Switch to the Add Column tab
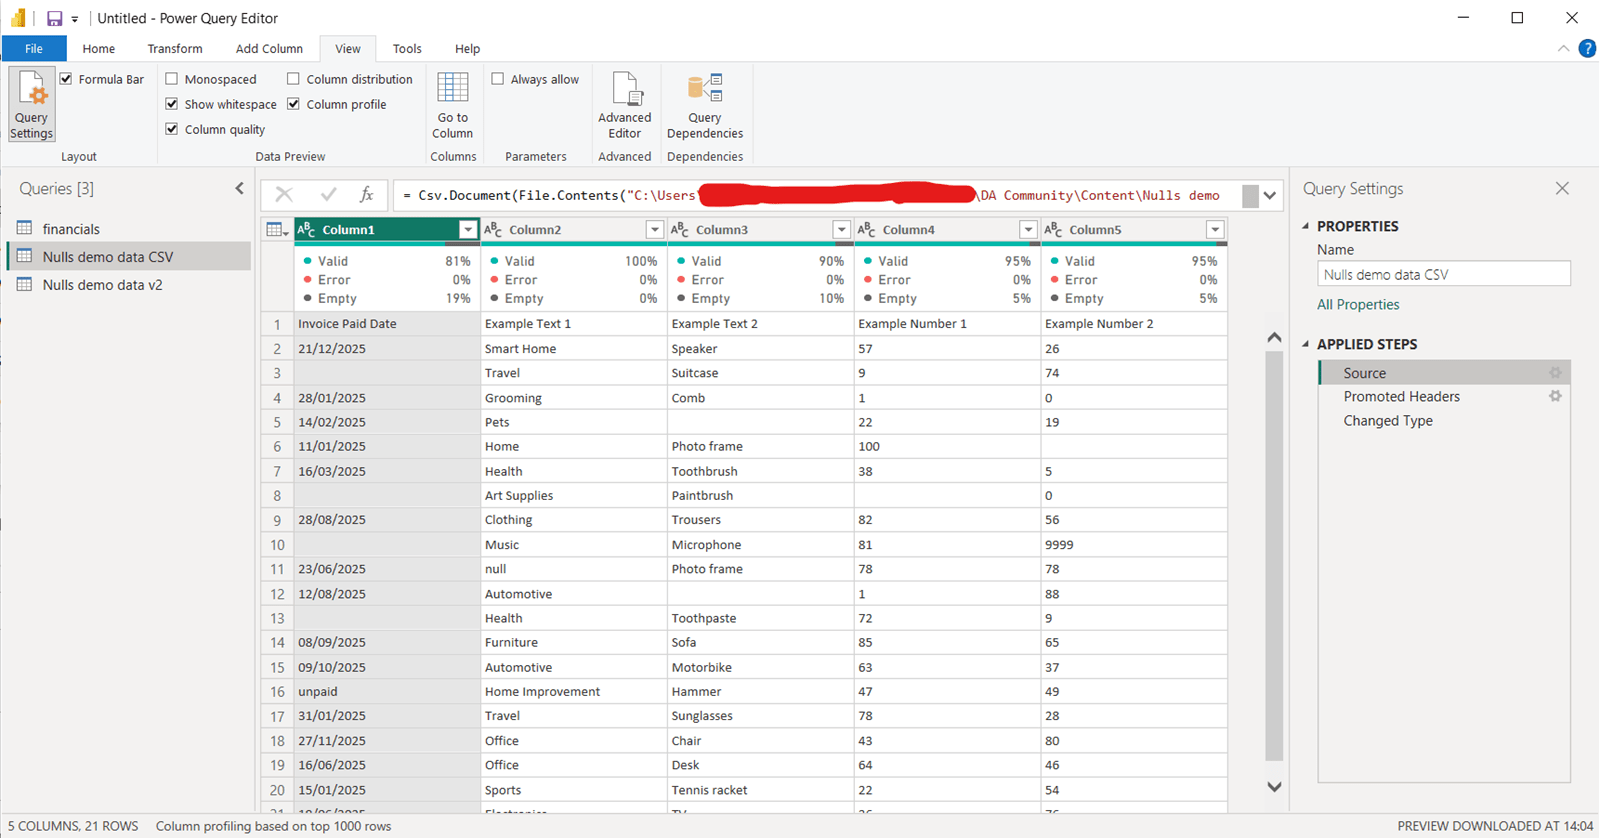Viewport: 1600px width, 838px height. coord(269,48)
